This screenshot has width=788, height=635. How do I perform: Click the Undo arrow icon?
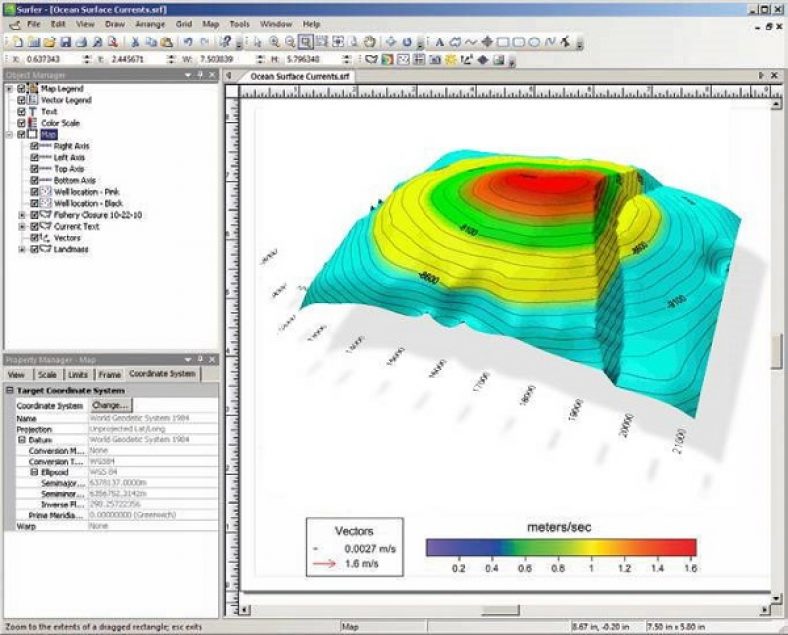tap(187, 42)
